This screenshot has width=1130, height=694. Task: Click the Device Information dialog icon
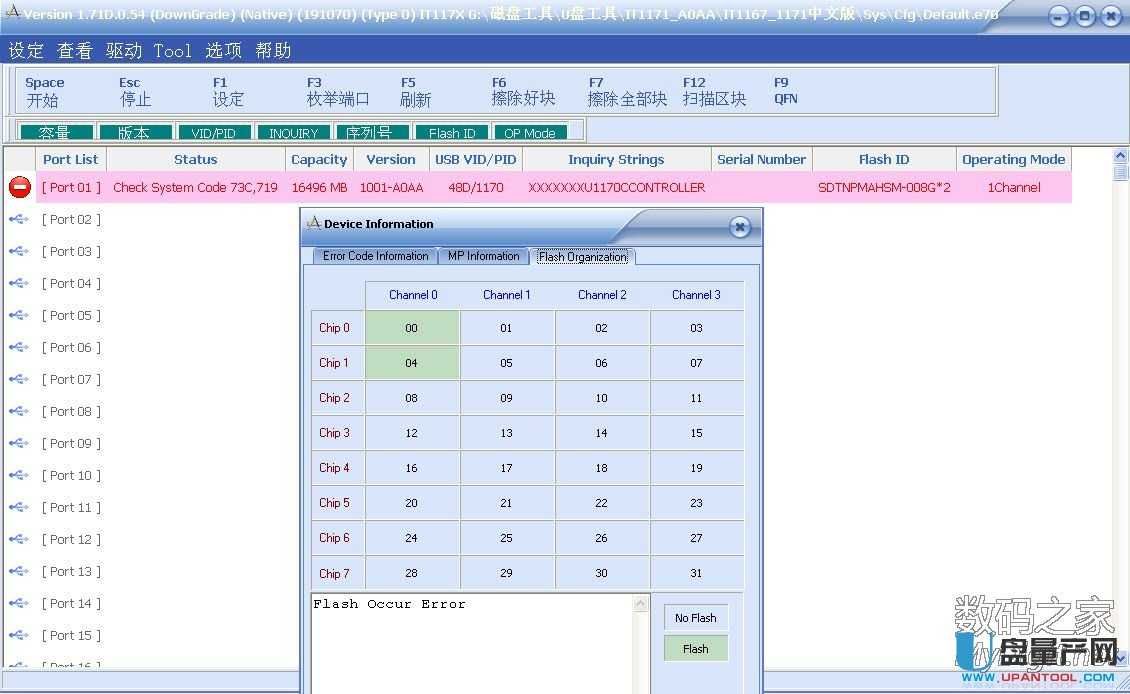point(314,223)
